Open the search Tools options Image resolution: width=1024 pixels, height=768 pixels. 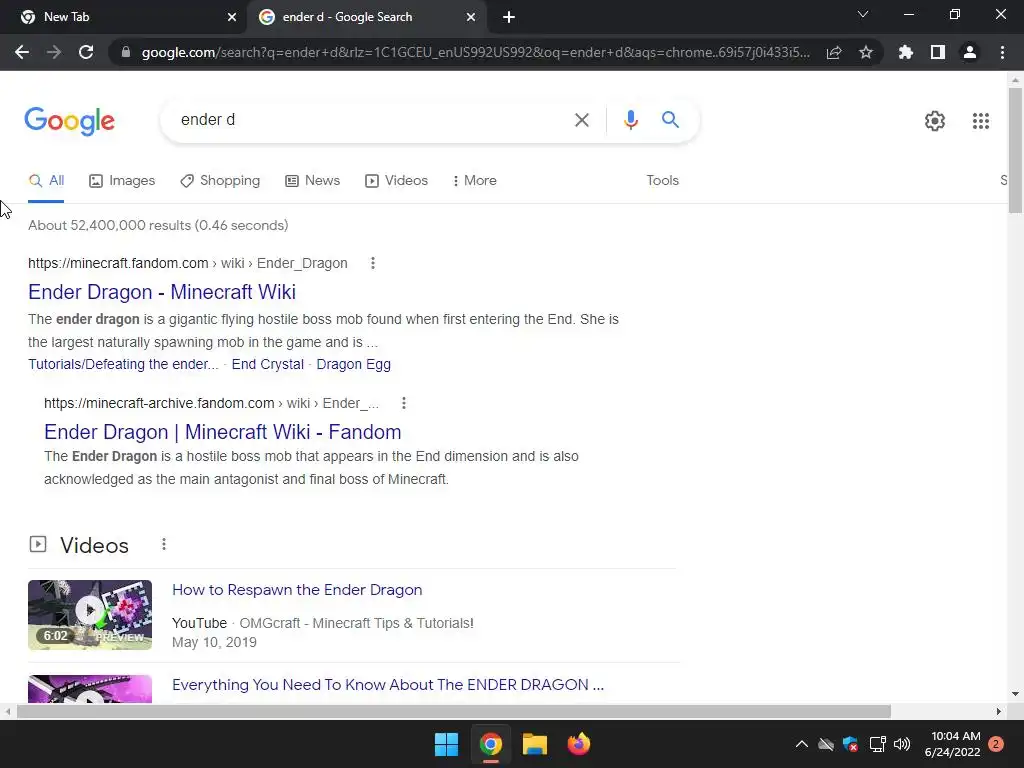pos(662,181)
